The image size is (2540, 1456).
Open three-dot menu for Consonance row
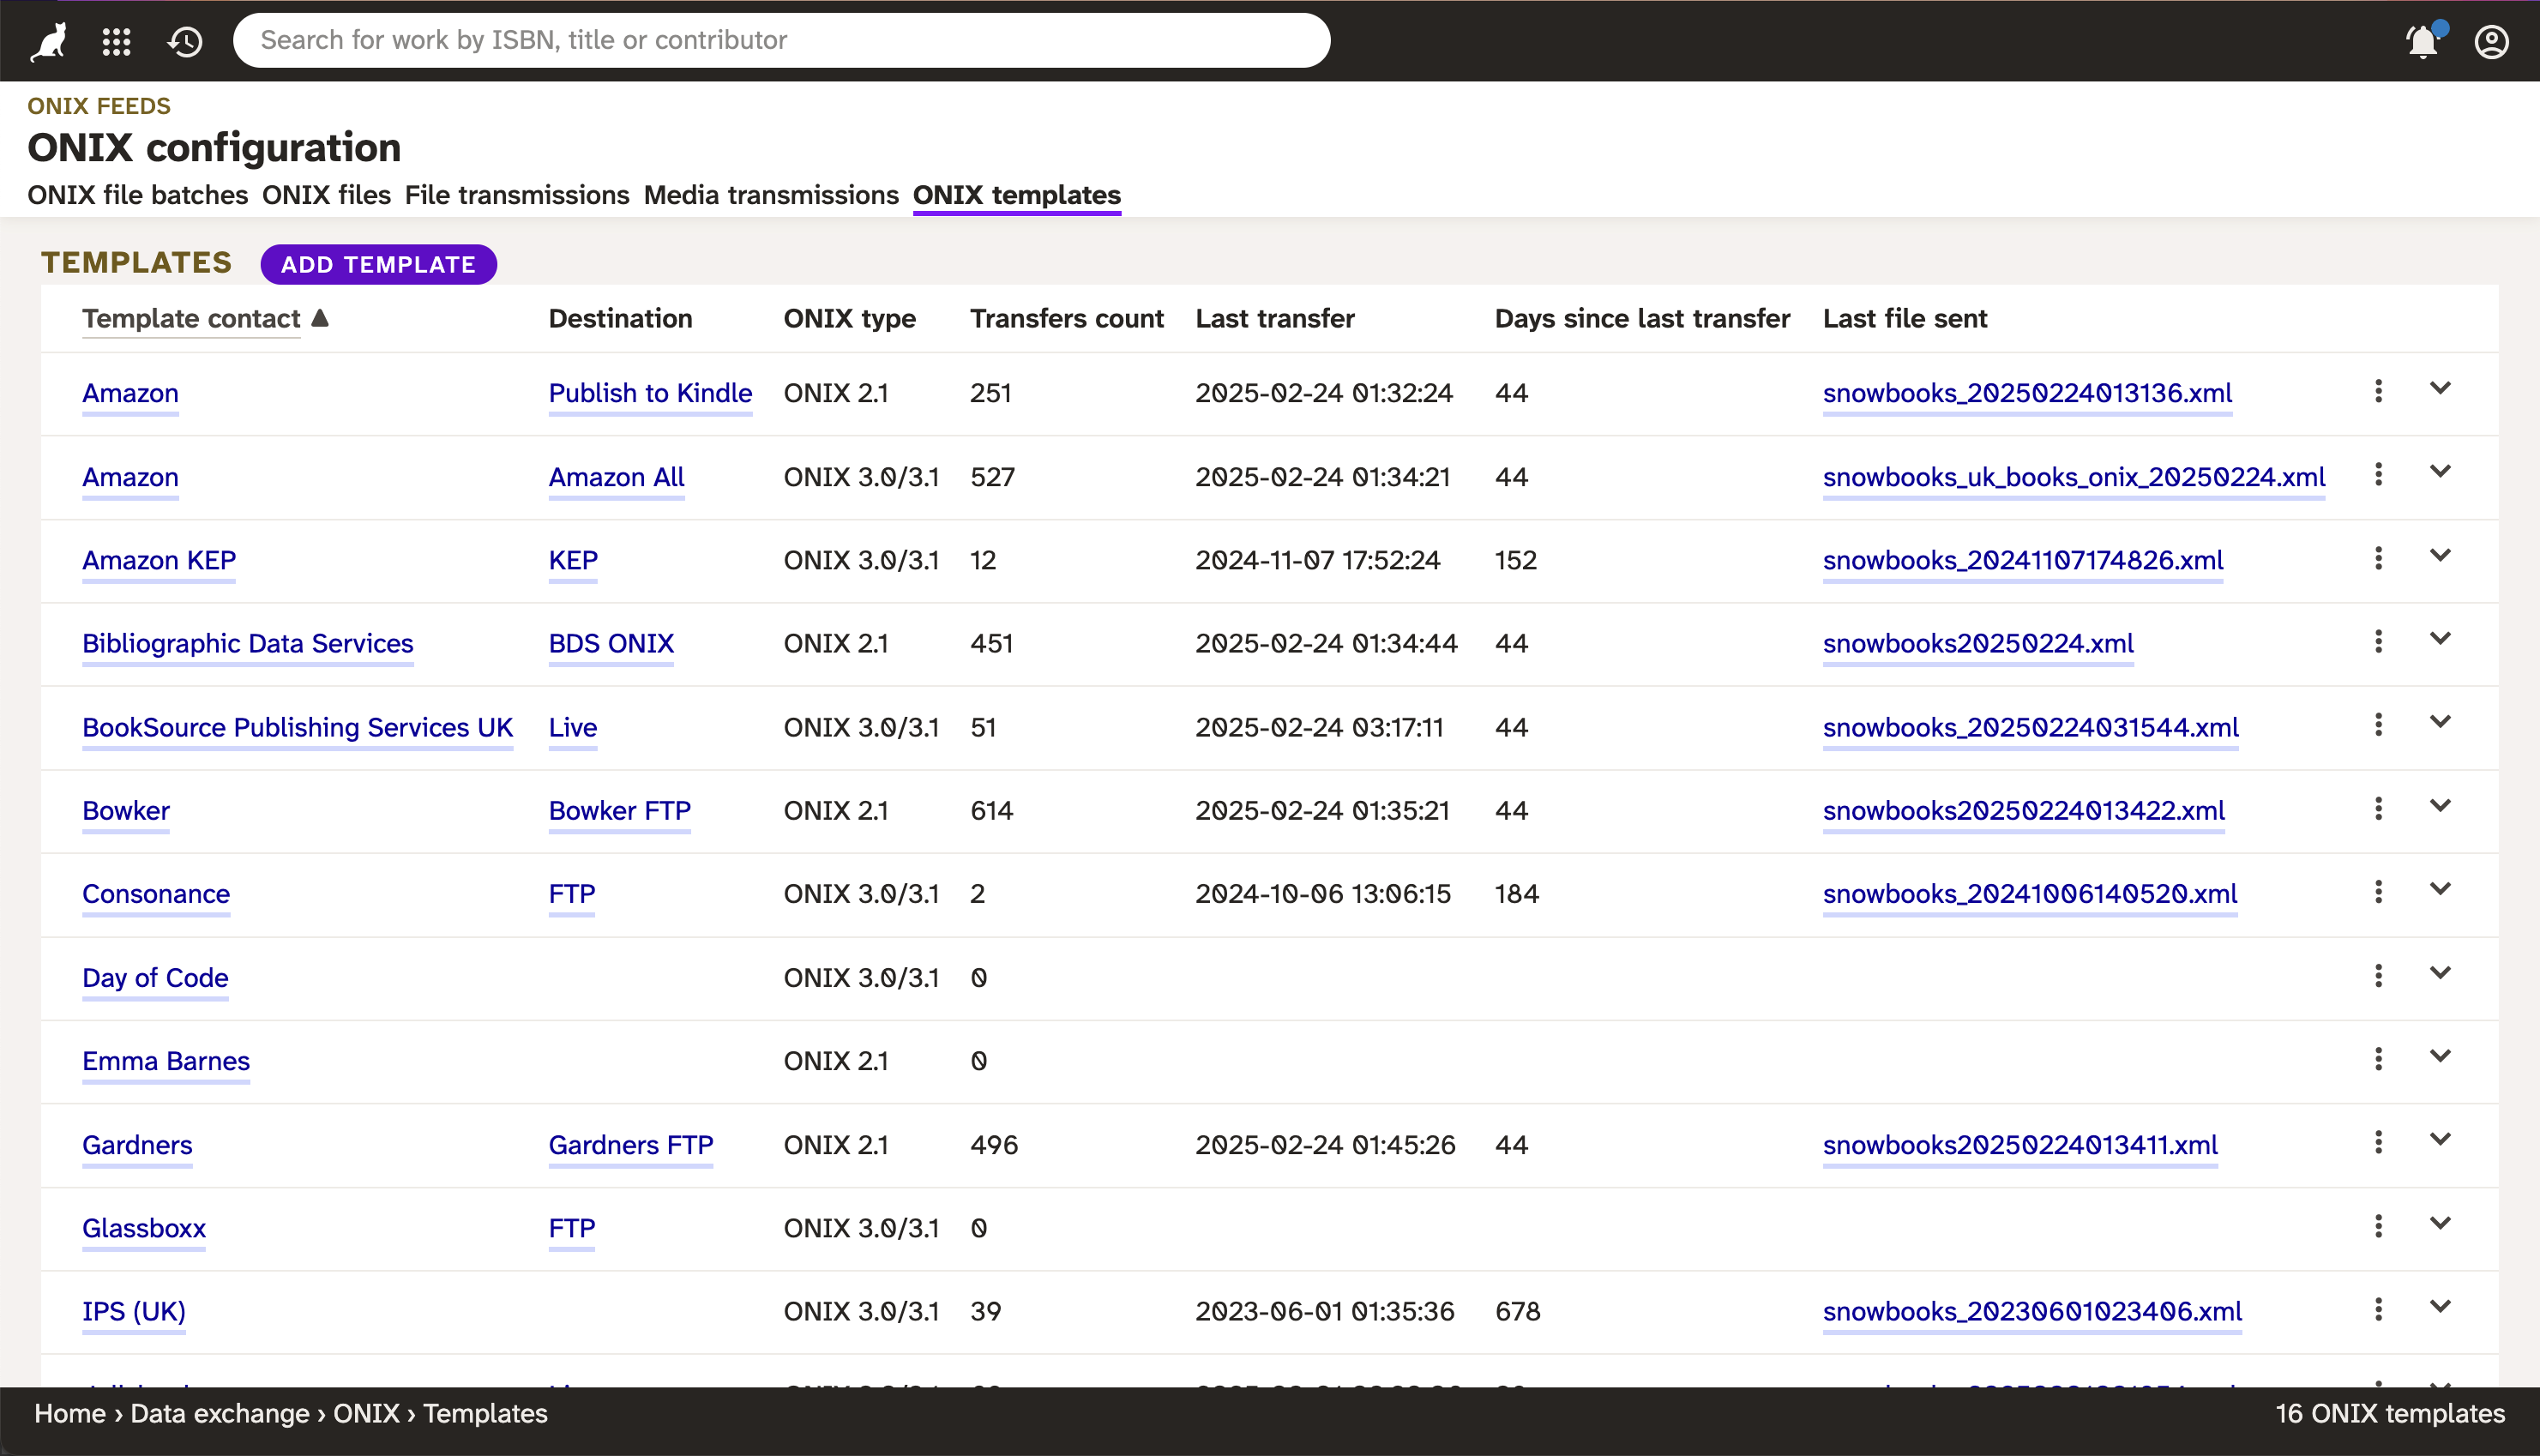click(2378, 891)
